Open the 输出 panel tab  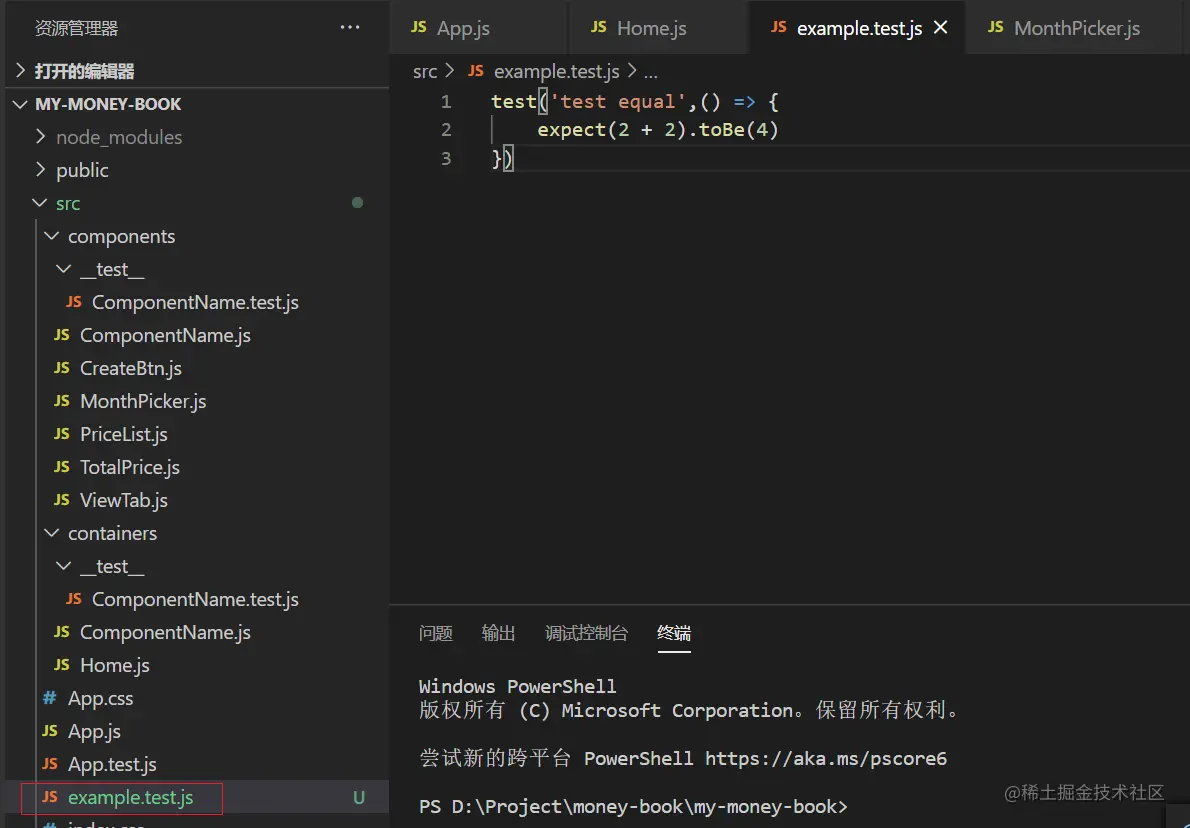(x=499, y=634)
